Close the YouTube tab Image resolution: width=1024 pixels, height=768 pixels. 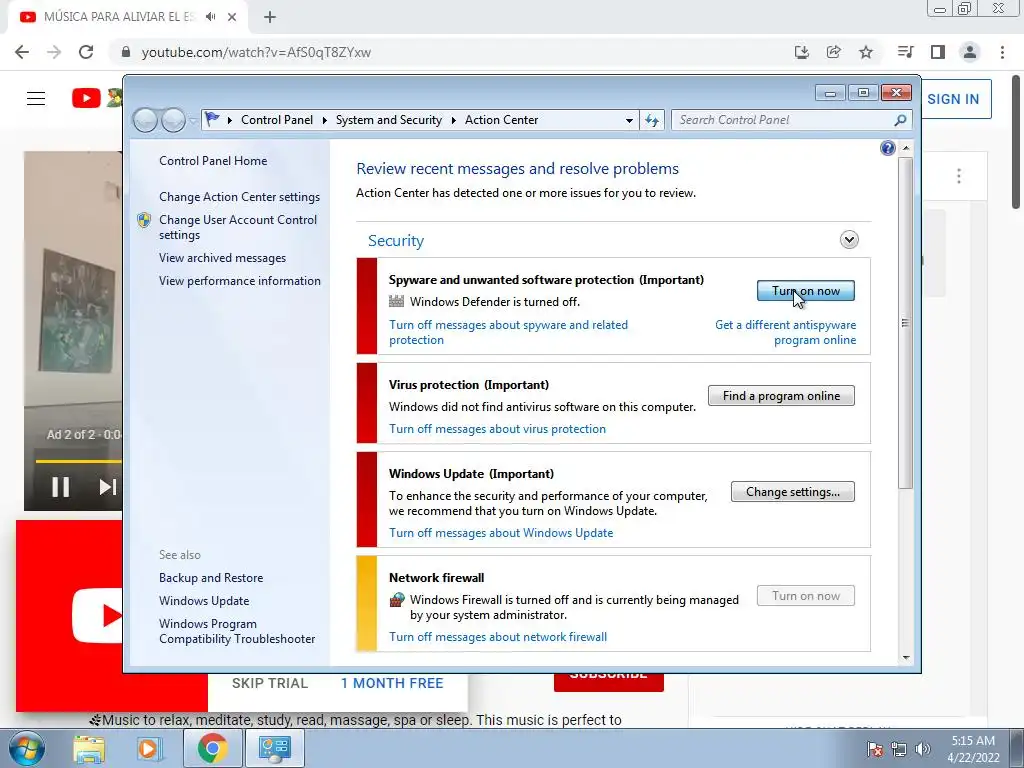click(x=232, y=18)
